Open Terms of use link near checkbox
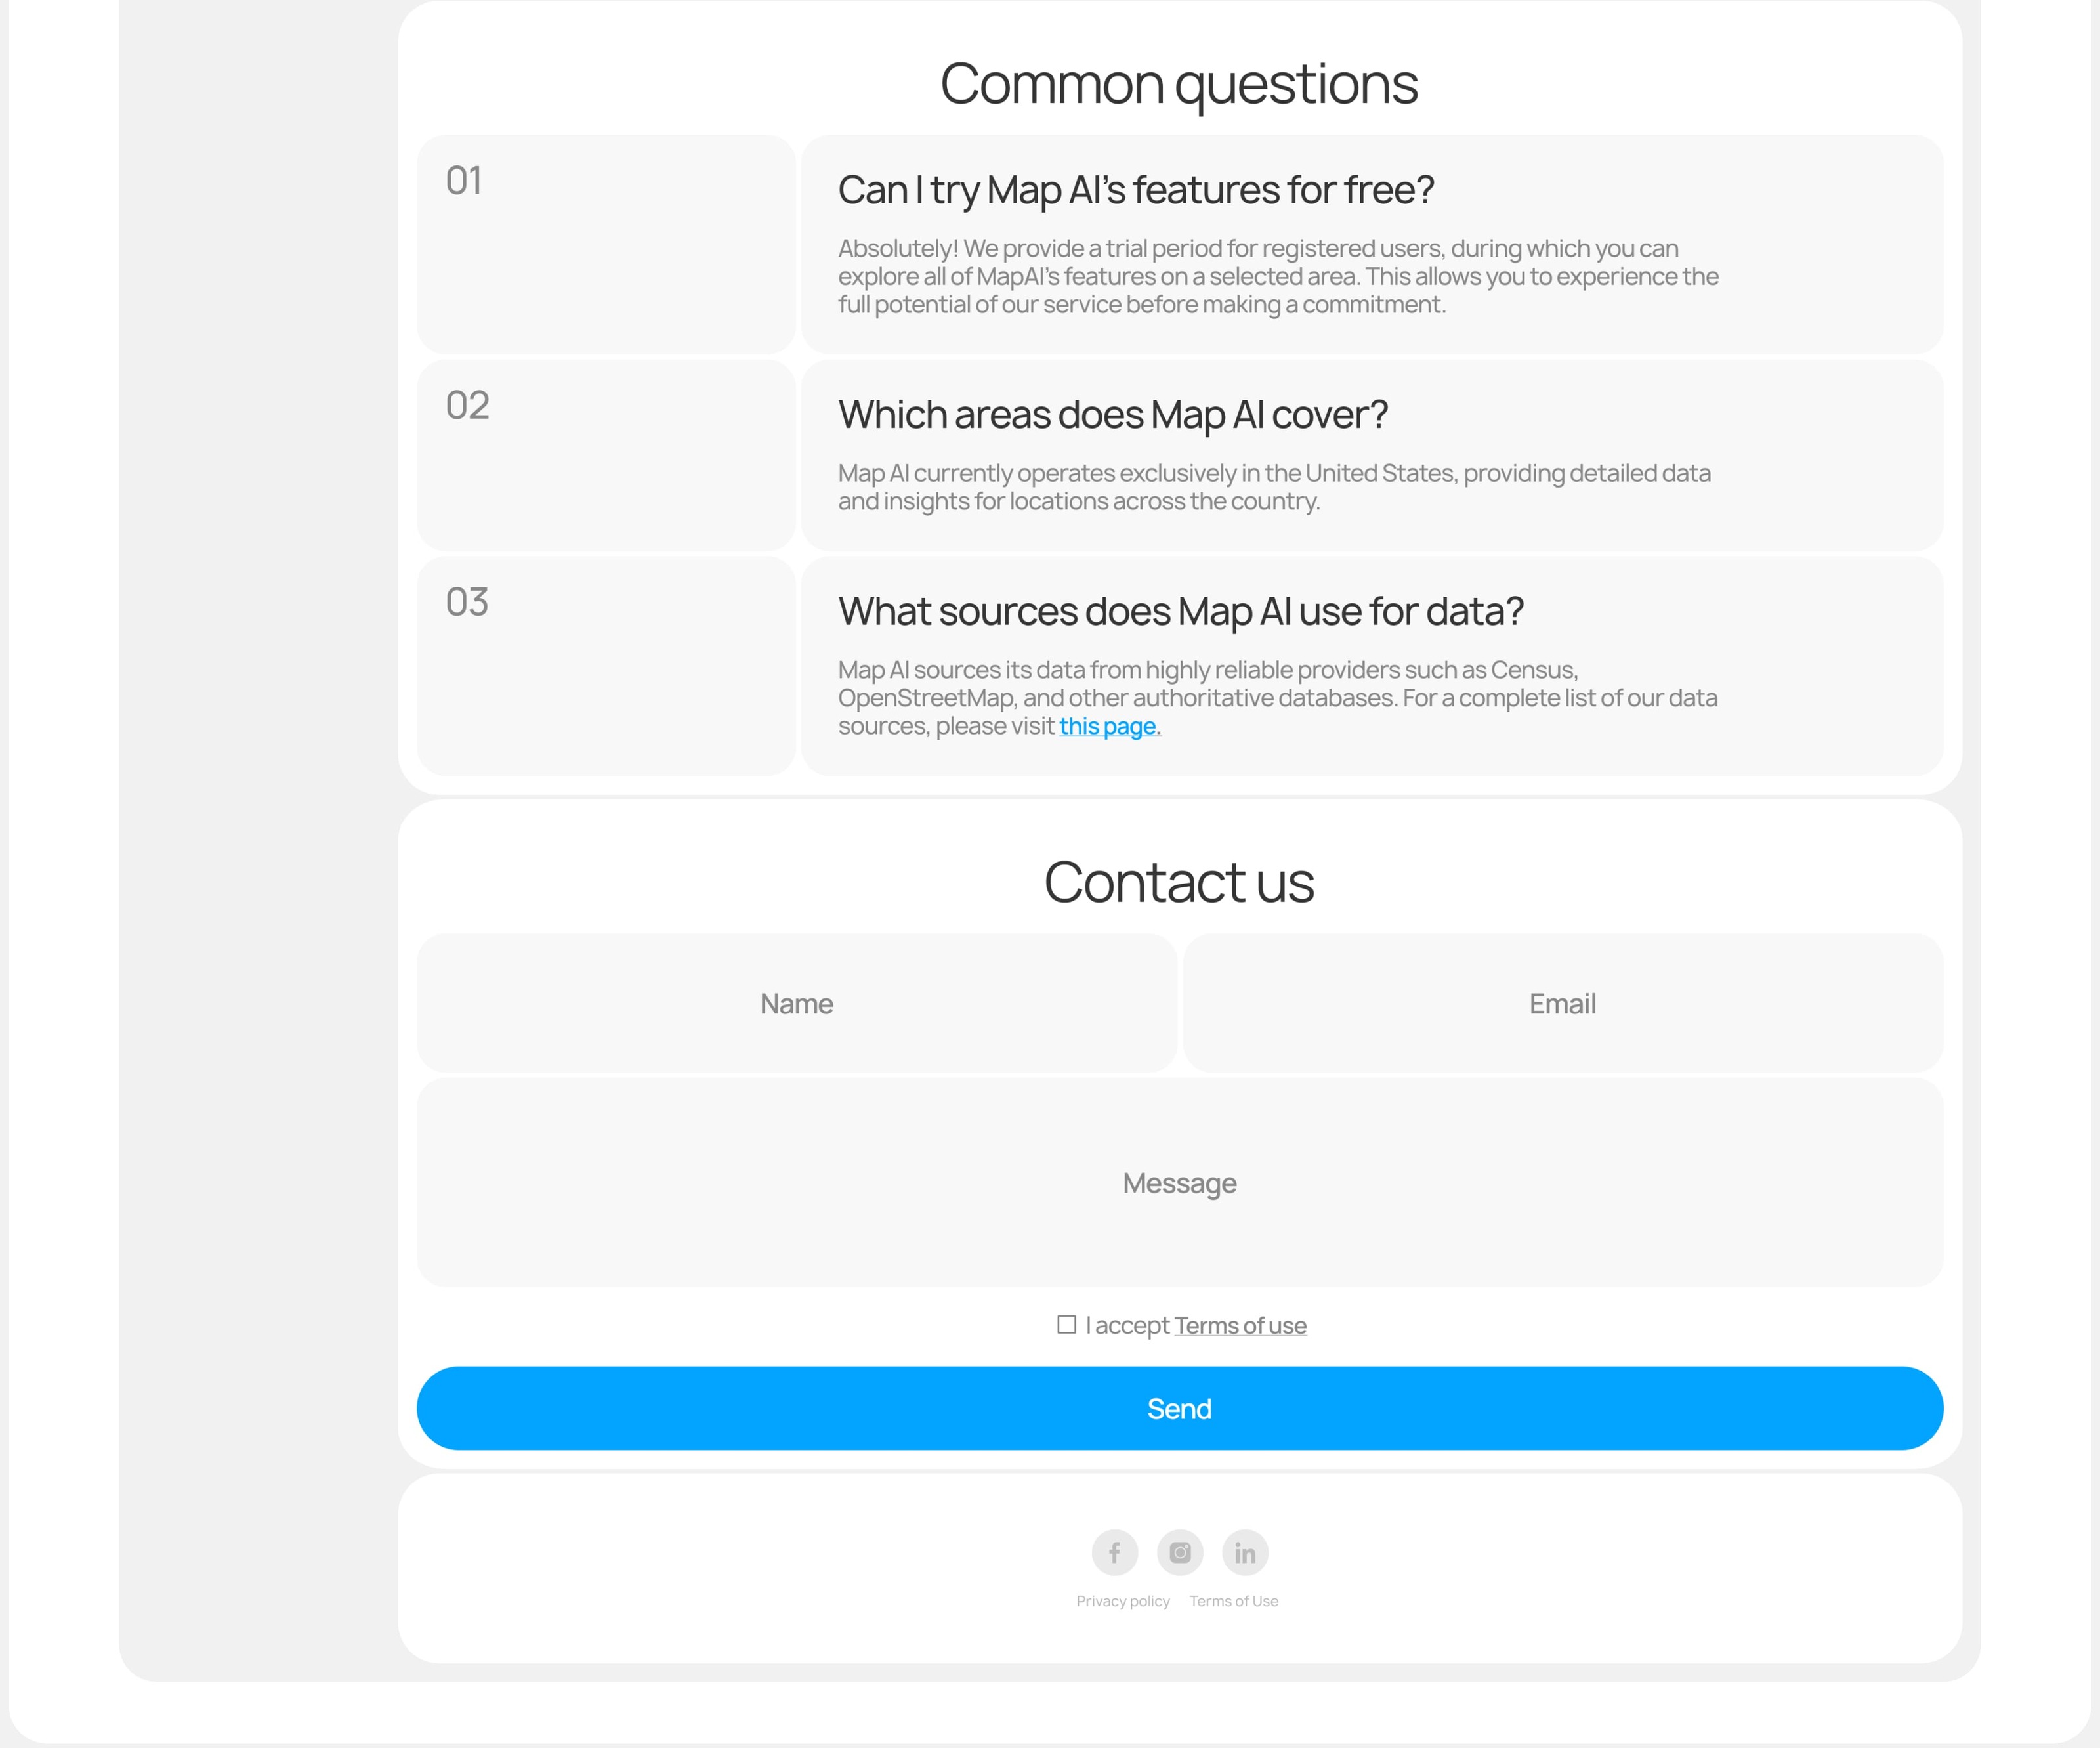The height and width of the screenshot is (1748, 2100). point(1240,1326)
